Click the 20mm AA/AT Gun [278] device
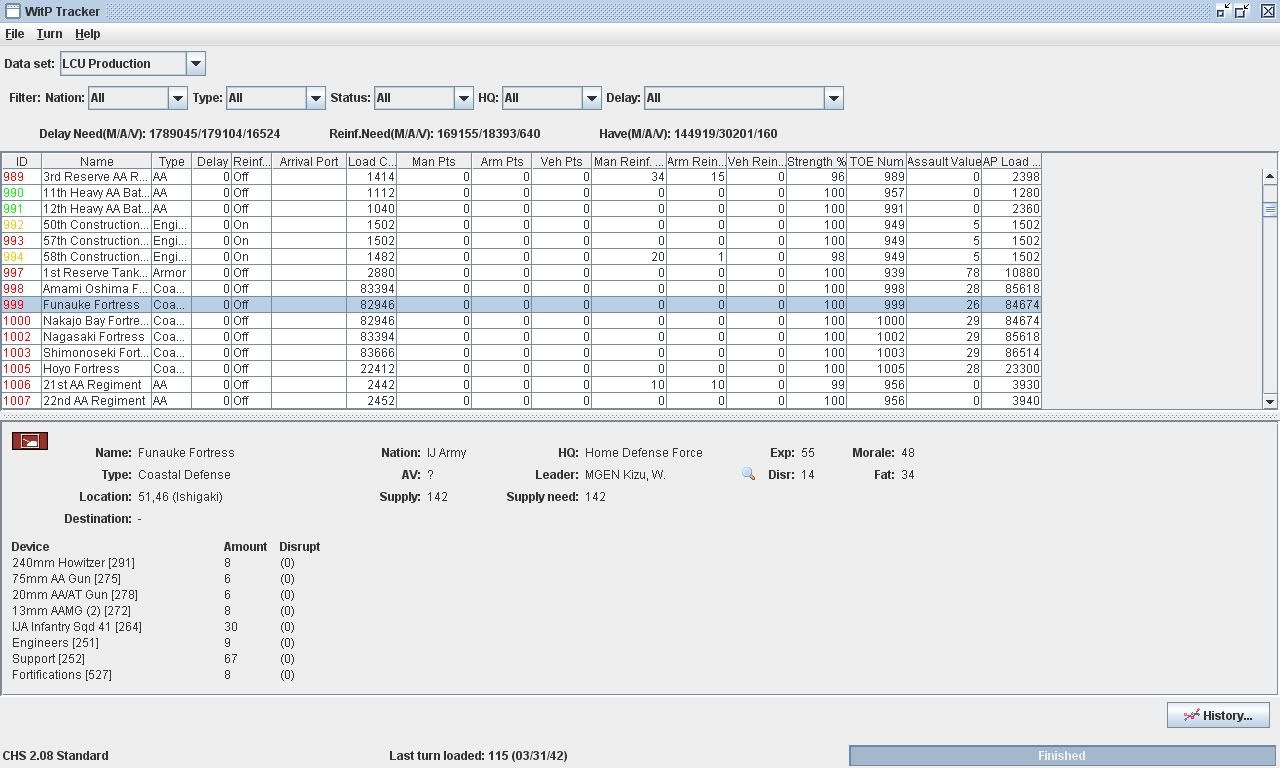 coord(75,595)
